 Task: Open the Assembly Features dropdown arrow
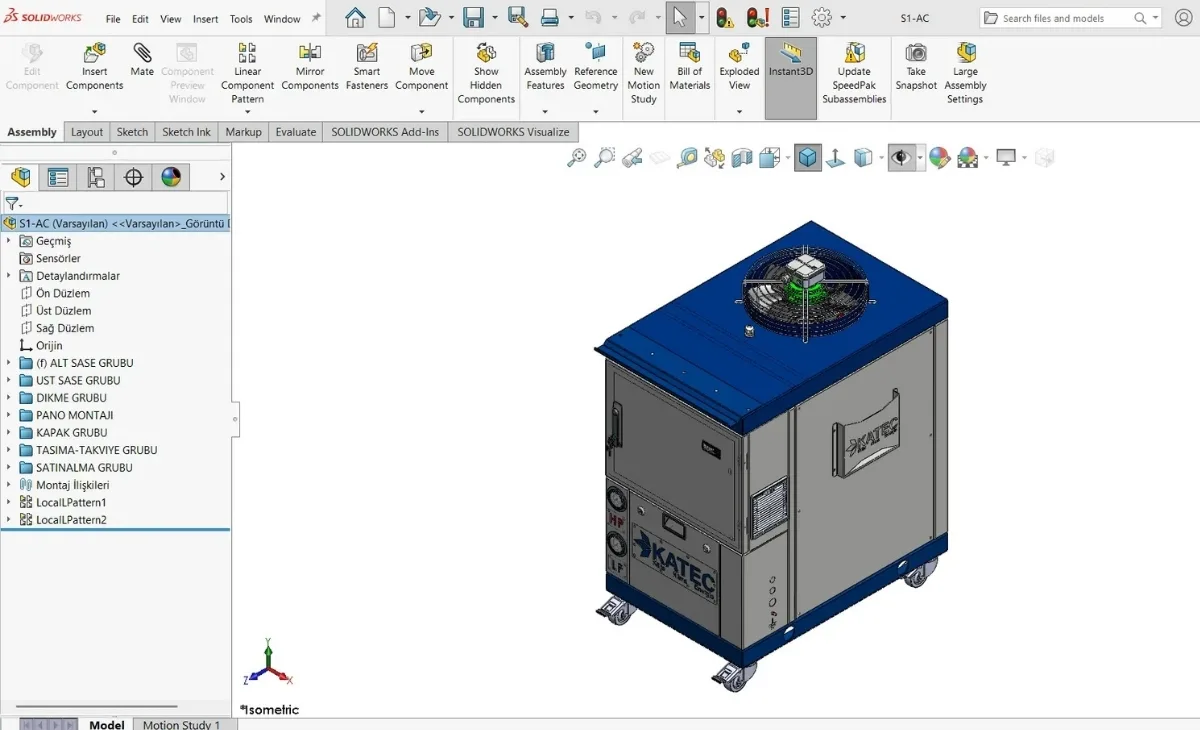545,110
